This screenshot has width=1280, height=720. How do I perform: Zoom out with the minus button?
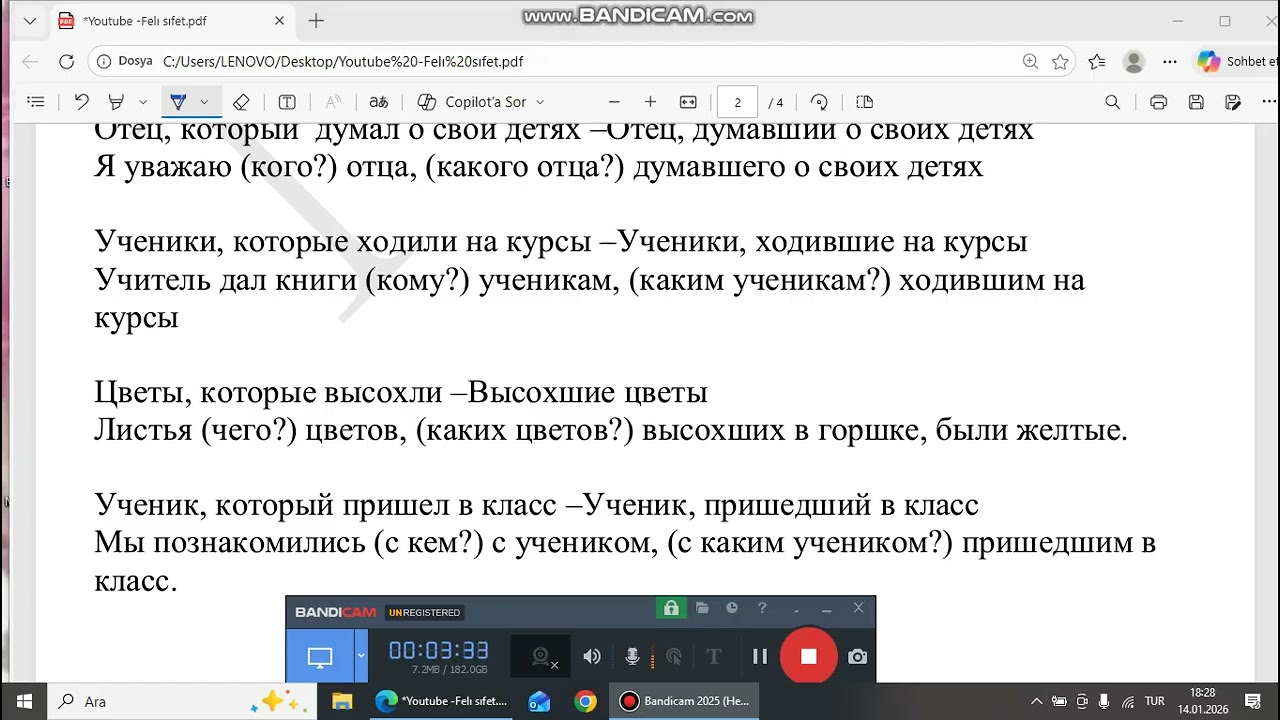[x=614, y=102]
